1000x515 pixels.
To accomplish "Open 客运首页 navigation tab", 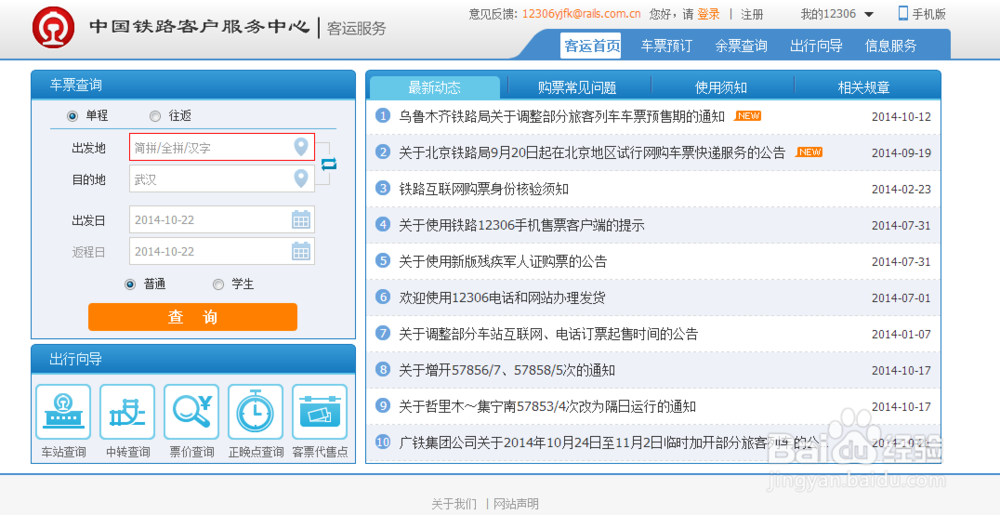I will tap(592, 46).
